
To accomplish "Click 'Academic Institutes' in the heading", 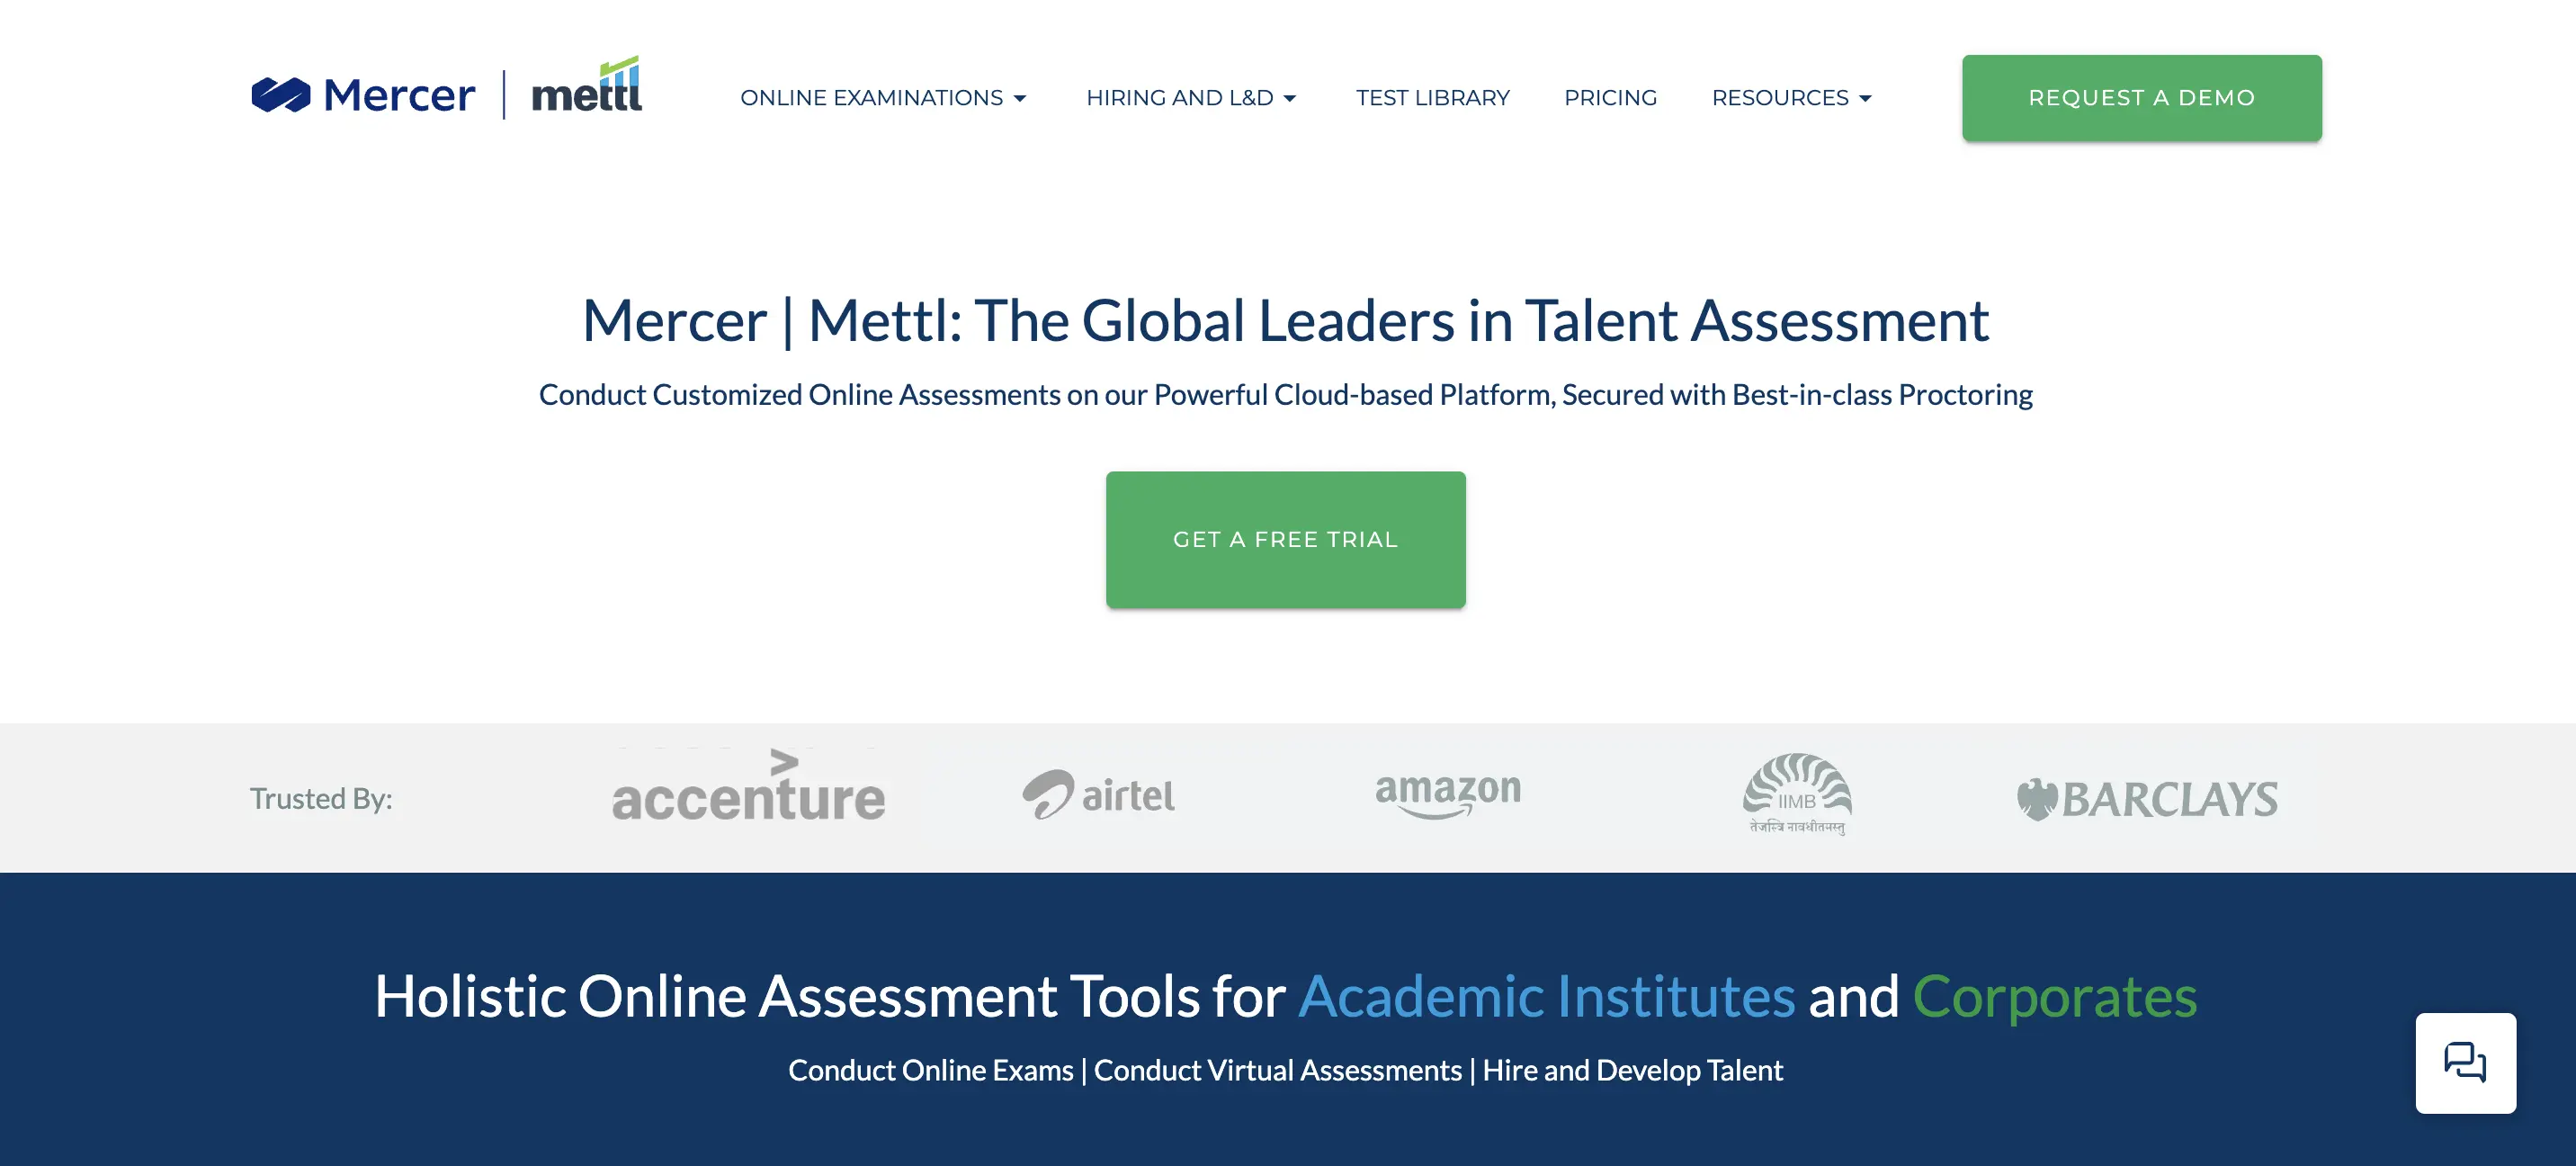I will [x=1547, y=996].
